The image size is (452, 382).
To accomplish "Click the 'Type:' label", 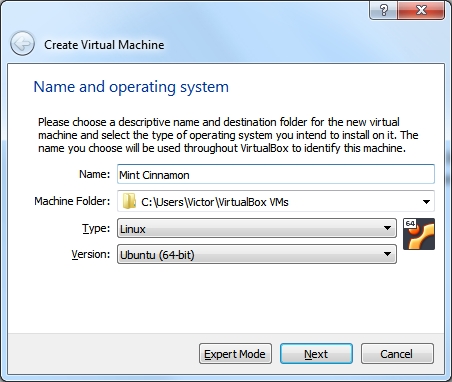I will pyautogui.click(x=96, y=228).
